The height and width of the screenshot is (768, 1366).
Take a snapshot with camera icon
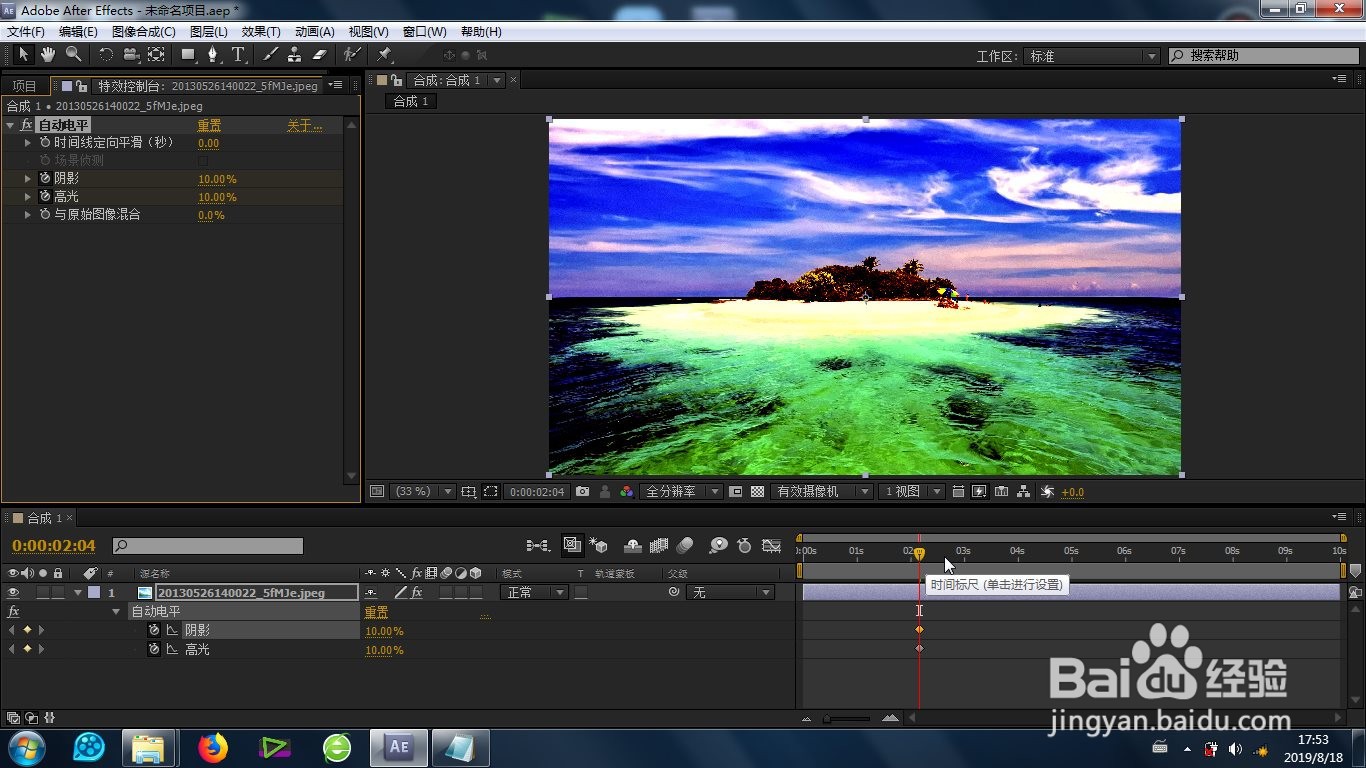pos(582,492)
